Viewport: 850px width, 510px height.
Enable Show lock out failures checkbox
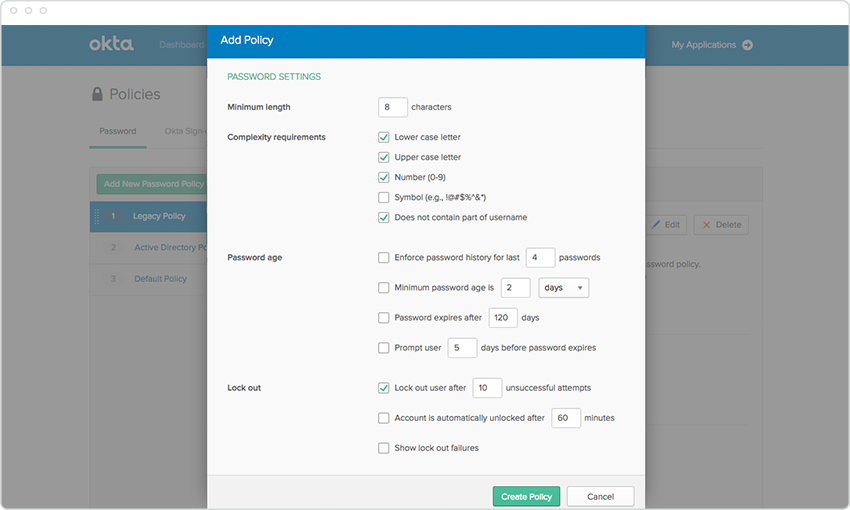[384, 448]
